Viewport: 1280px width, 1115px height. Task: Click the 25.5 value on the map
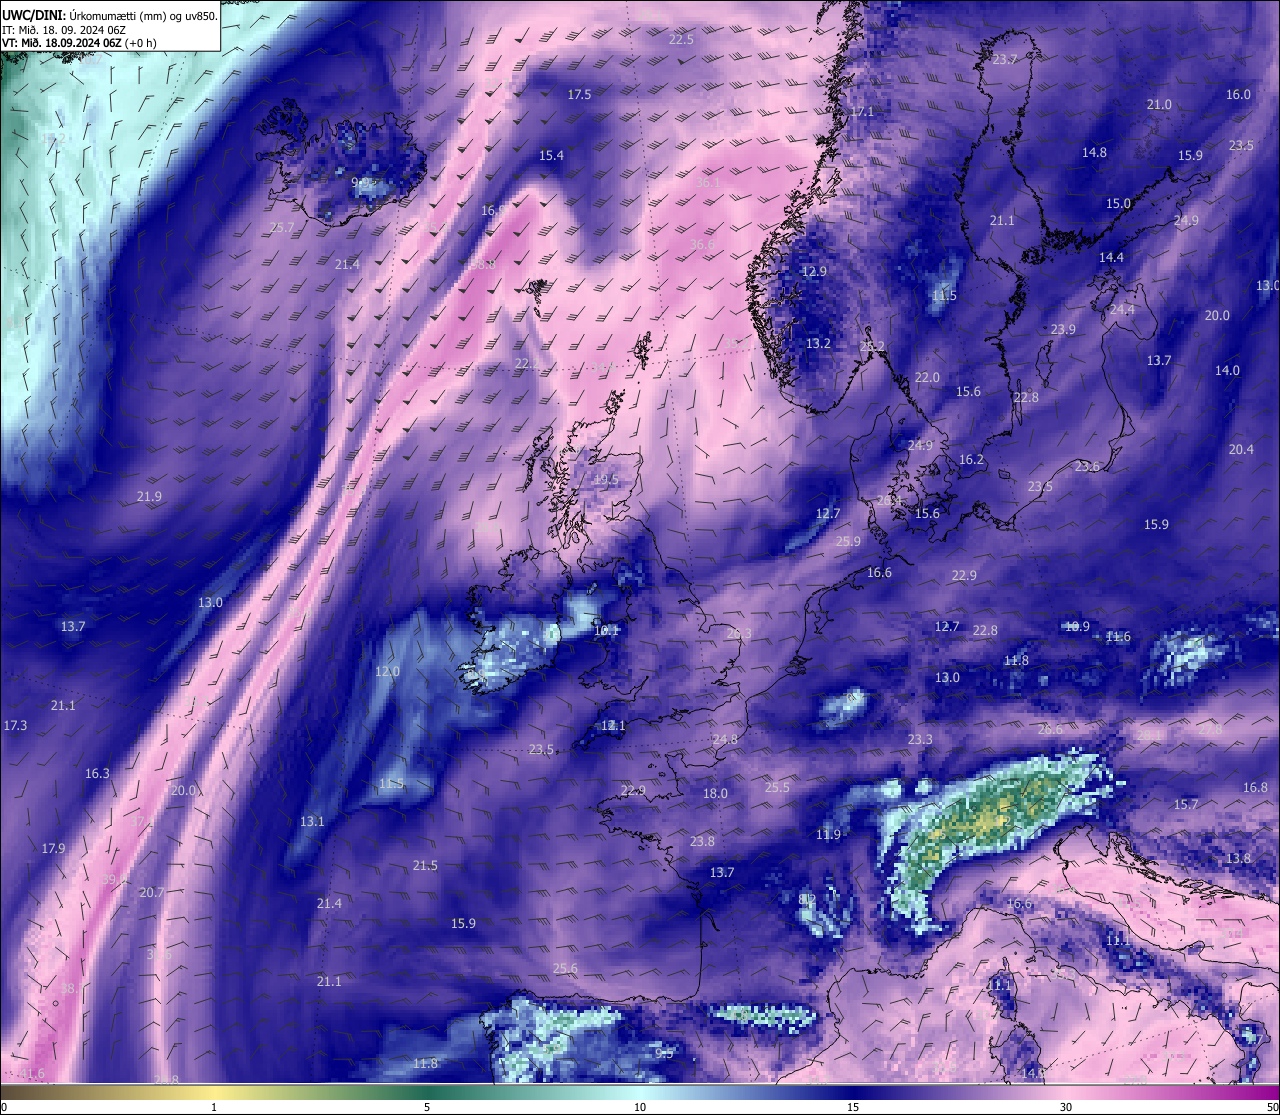click(x=777, y=788)
